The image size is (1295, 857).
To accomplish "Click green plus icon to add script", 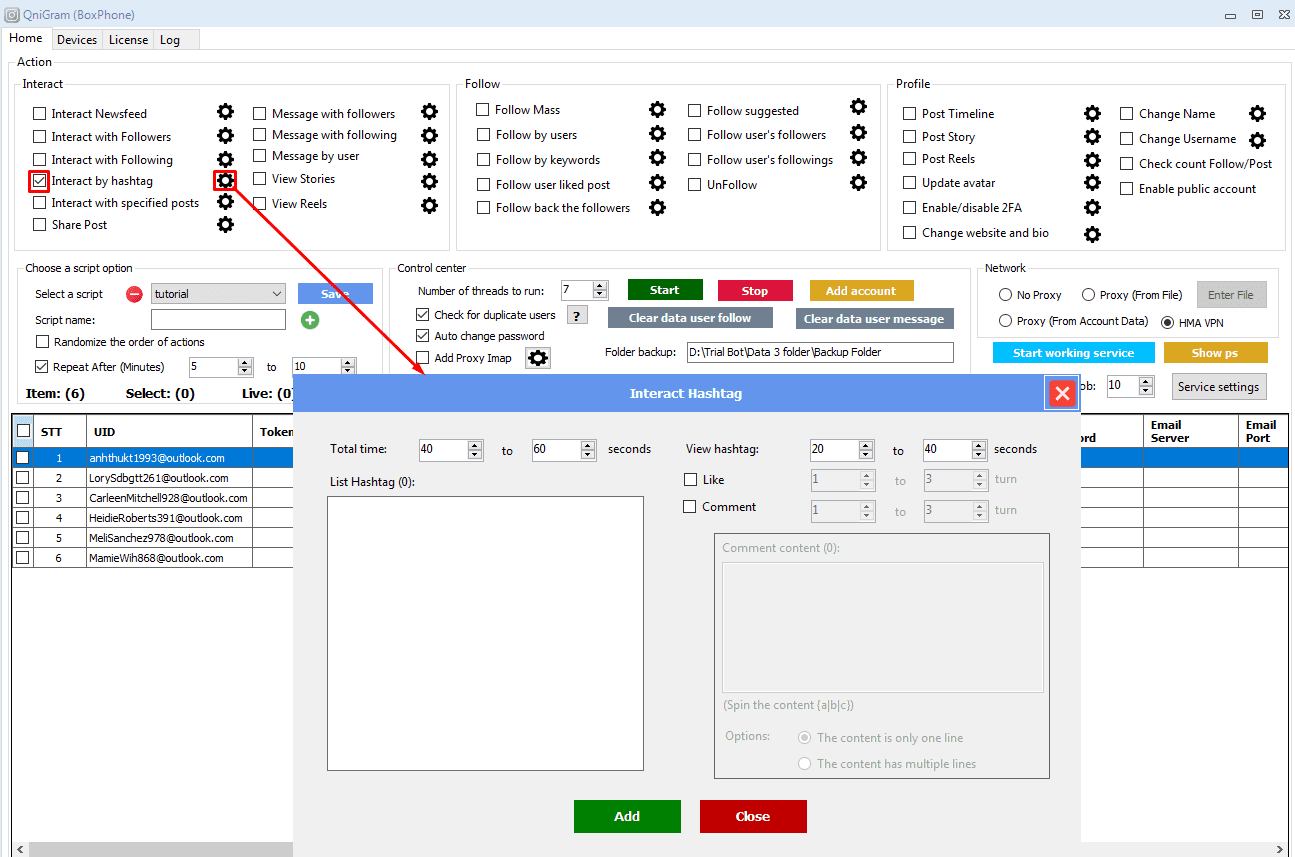I will 310,320.
